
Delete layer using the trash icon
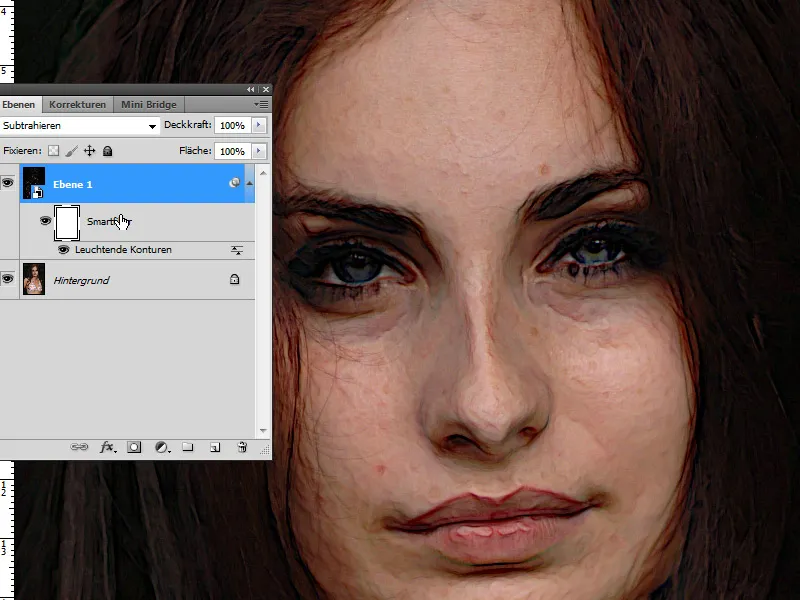pyautogui.click(x=242, y=447)
